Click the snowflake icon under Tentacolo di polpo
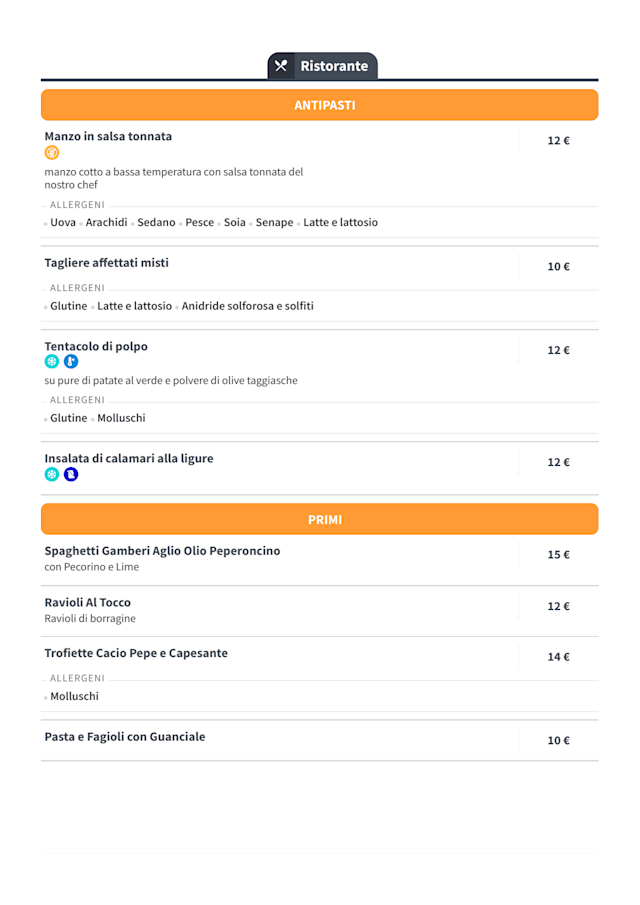This screenshot has width=640, height=905. tap(52, 362)
